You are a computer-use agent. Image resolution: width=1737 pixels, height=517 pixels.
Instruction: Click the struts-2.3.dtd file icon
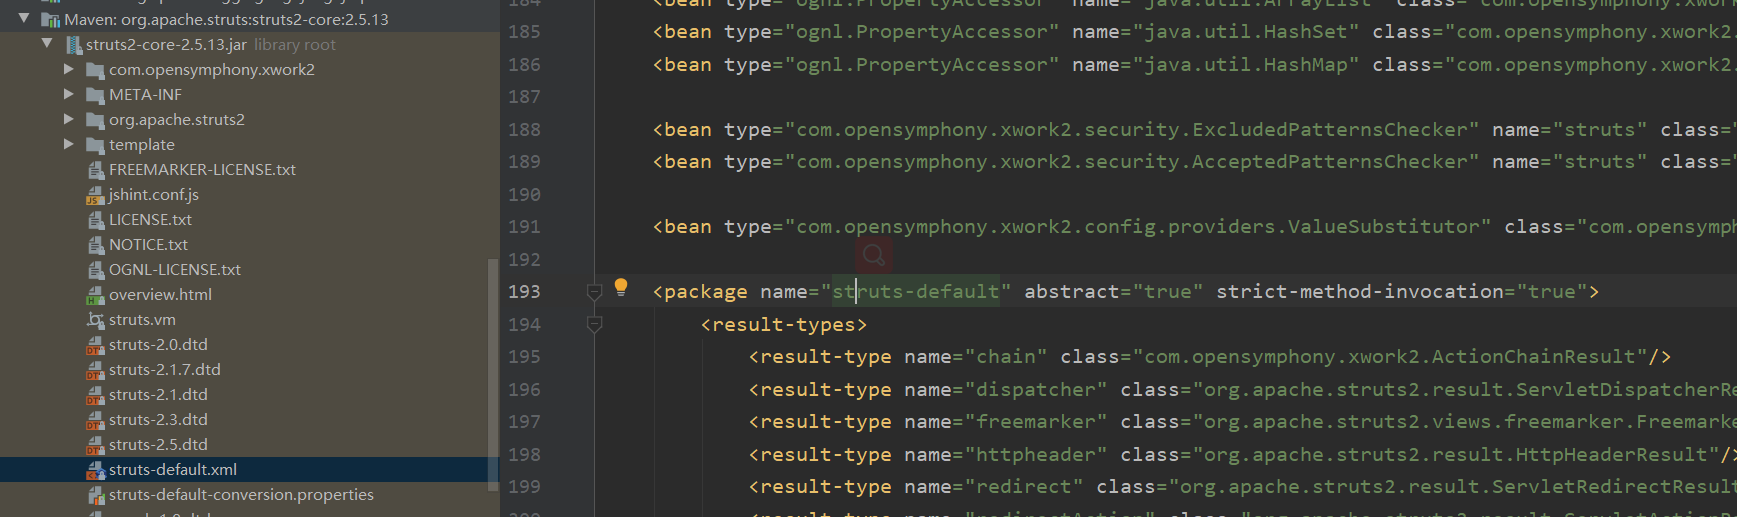coord(95,420)
